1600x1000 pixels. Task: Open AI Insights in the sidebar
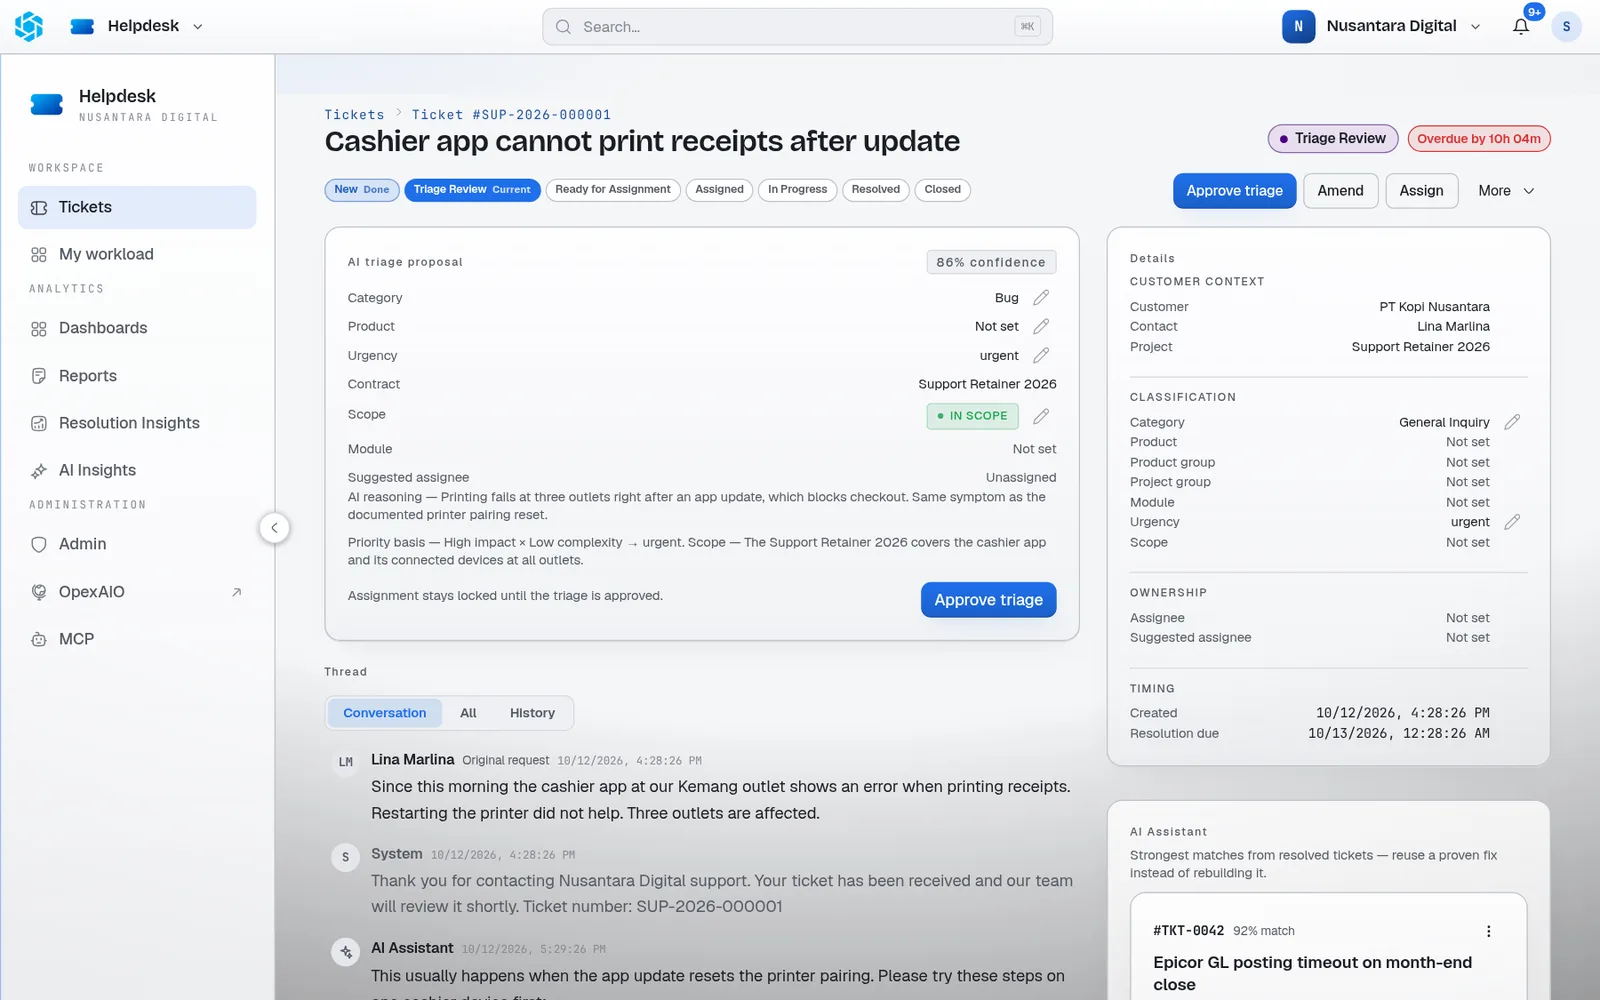point(137,470)
